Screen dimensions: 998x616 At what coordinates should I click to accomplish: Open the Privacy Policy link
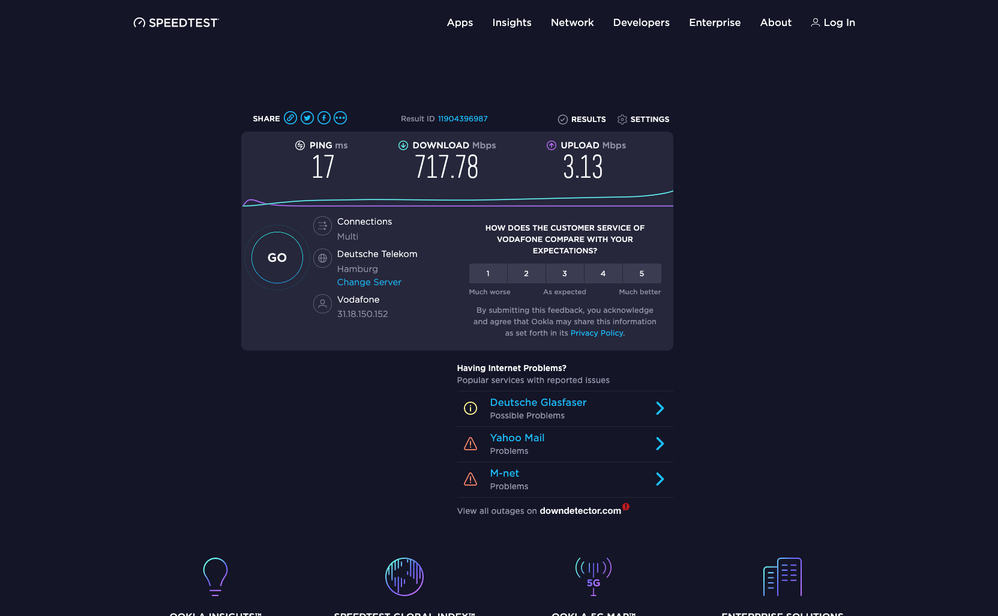tap(596, 333)
